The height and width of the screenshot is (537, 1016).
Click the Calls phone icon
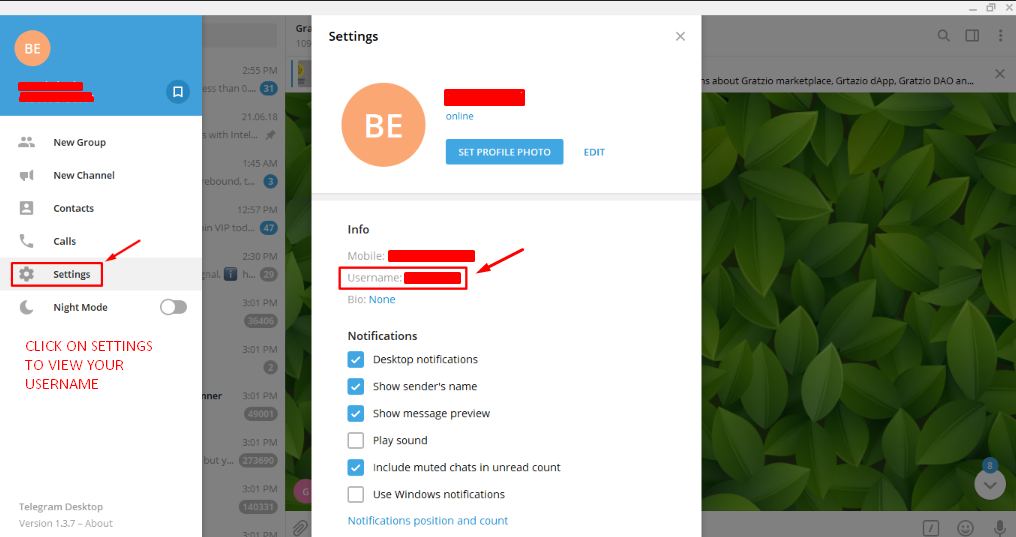click(27, 241)
